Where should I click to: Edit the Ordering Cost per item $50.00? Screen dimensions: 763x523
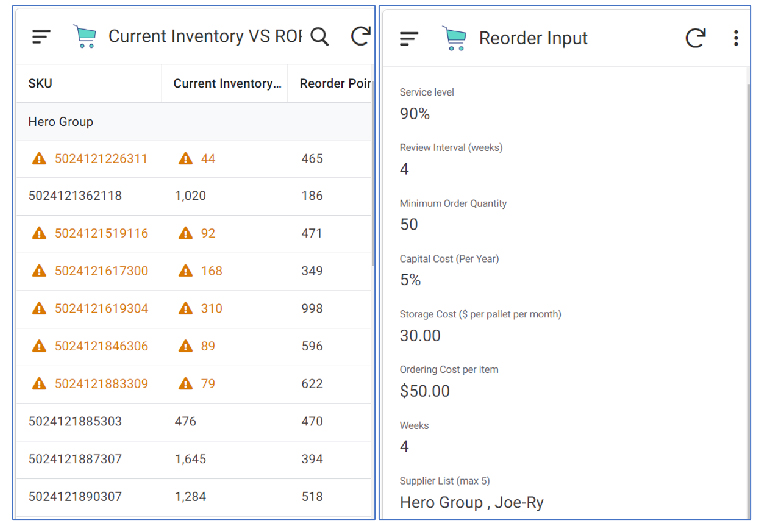(425, 391)
